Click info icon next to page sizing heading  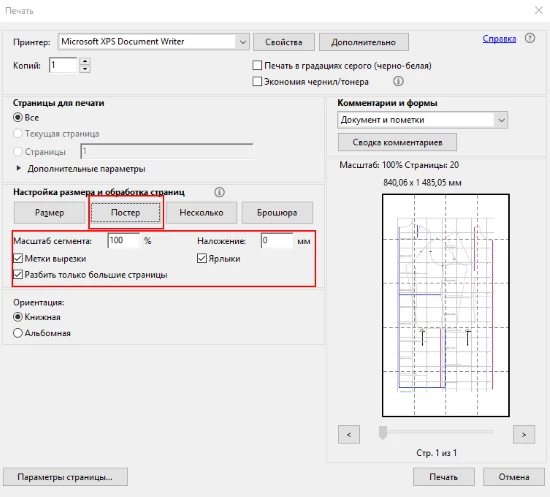[x=219, y=192]
